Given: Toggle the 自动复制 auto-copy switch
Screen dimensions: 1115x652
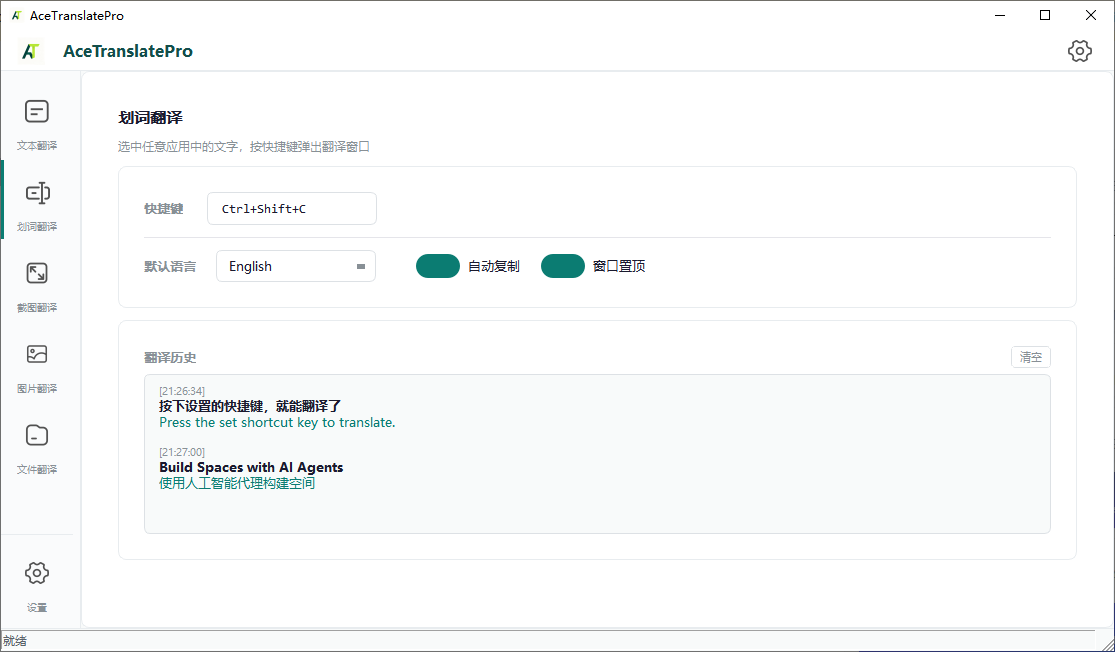Looking at the screenshot, I should pyautogui.click(x=438, y=266).
